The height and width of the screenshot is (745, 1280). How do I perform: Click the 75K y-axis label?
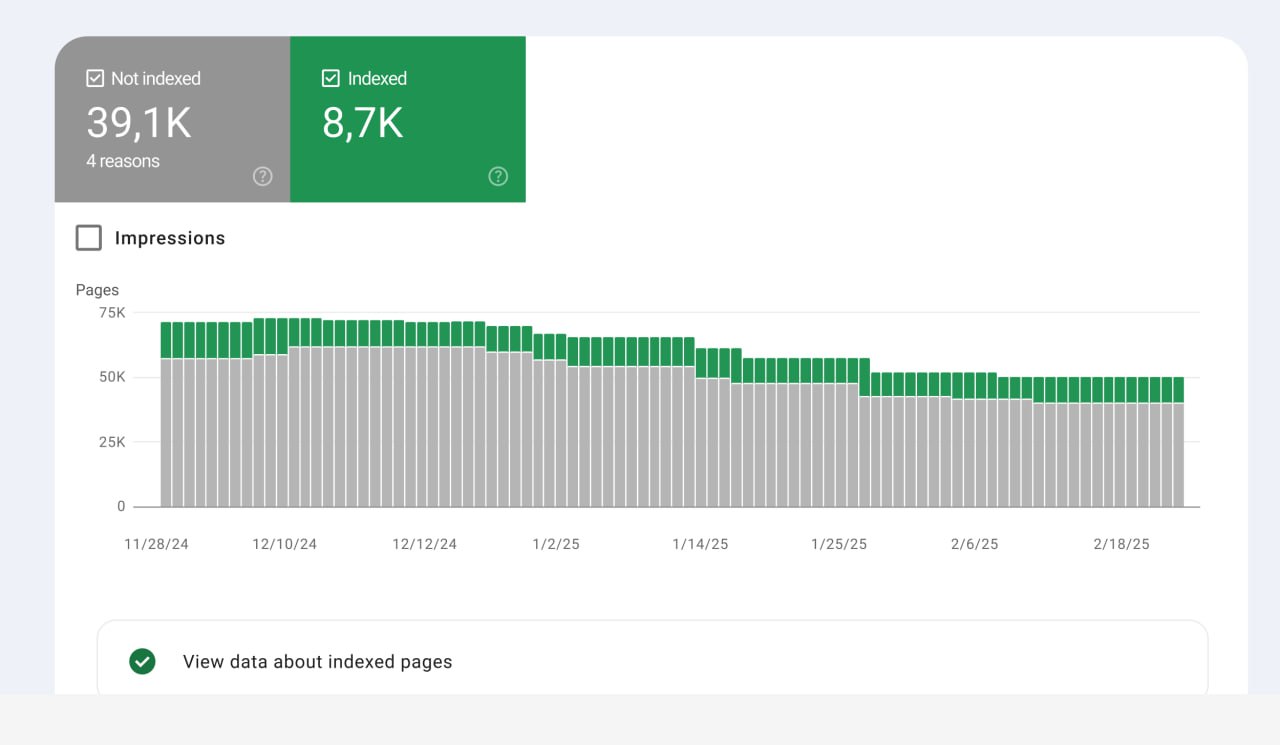click(111, 313)
